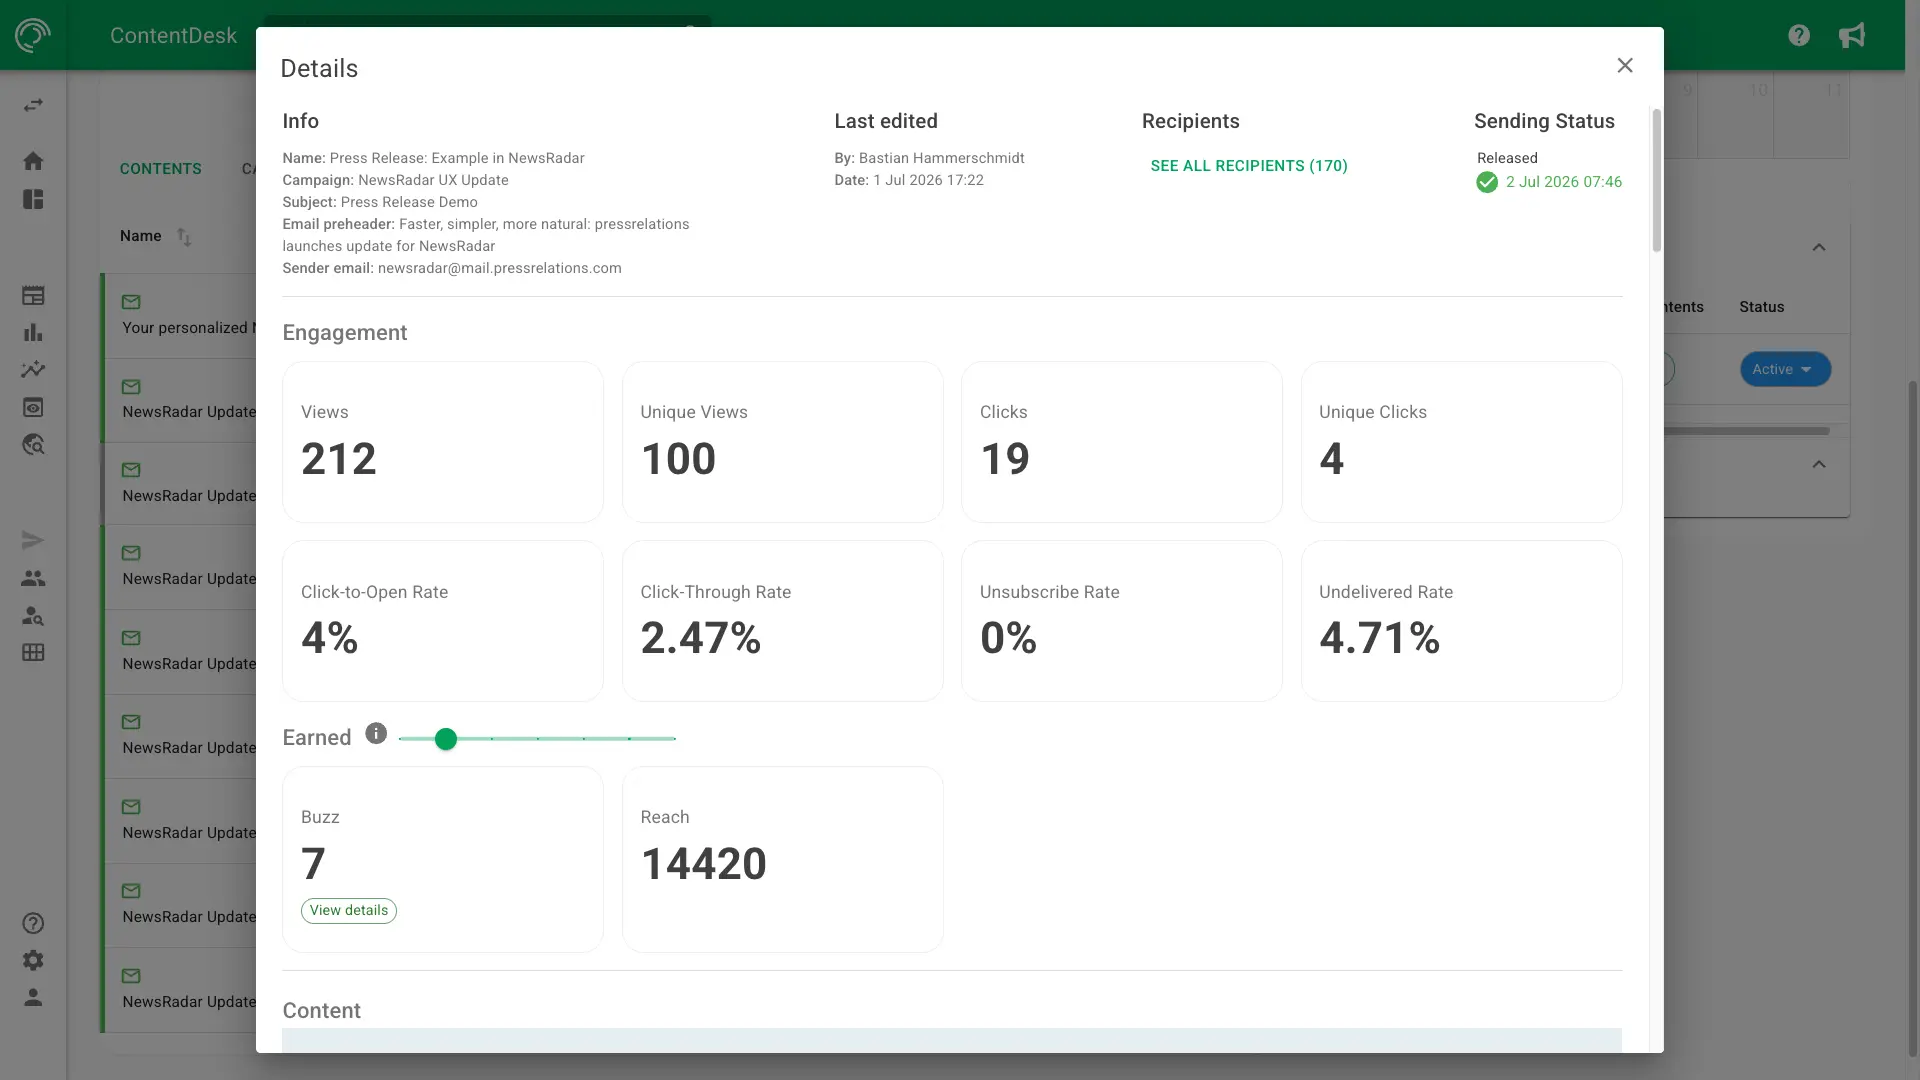Screen dimensions: 1920x1080
Task: Switch to the CONTENTS tab
Action: pos(160,169)
